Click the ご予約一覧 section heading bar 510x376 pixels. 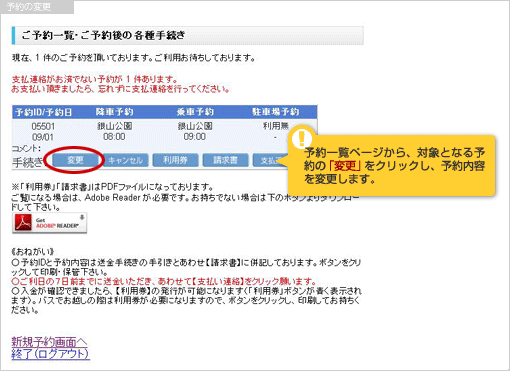(x=188, y=35)
